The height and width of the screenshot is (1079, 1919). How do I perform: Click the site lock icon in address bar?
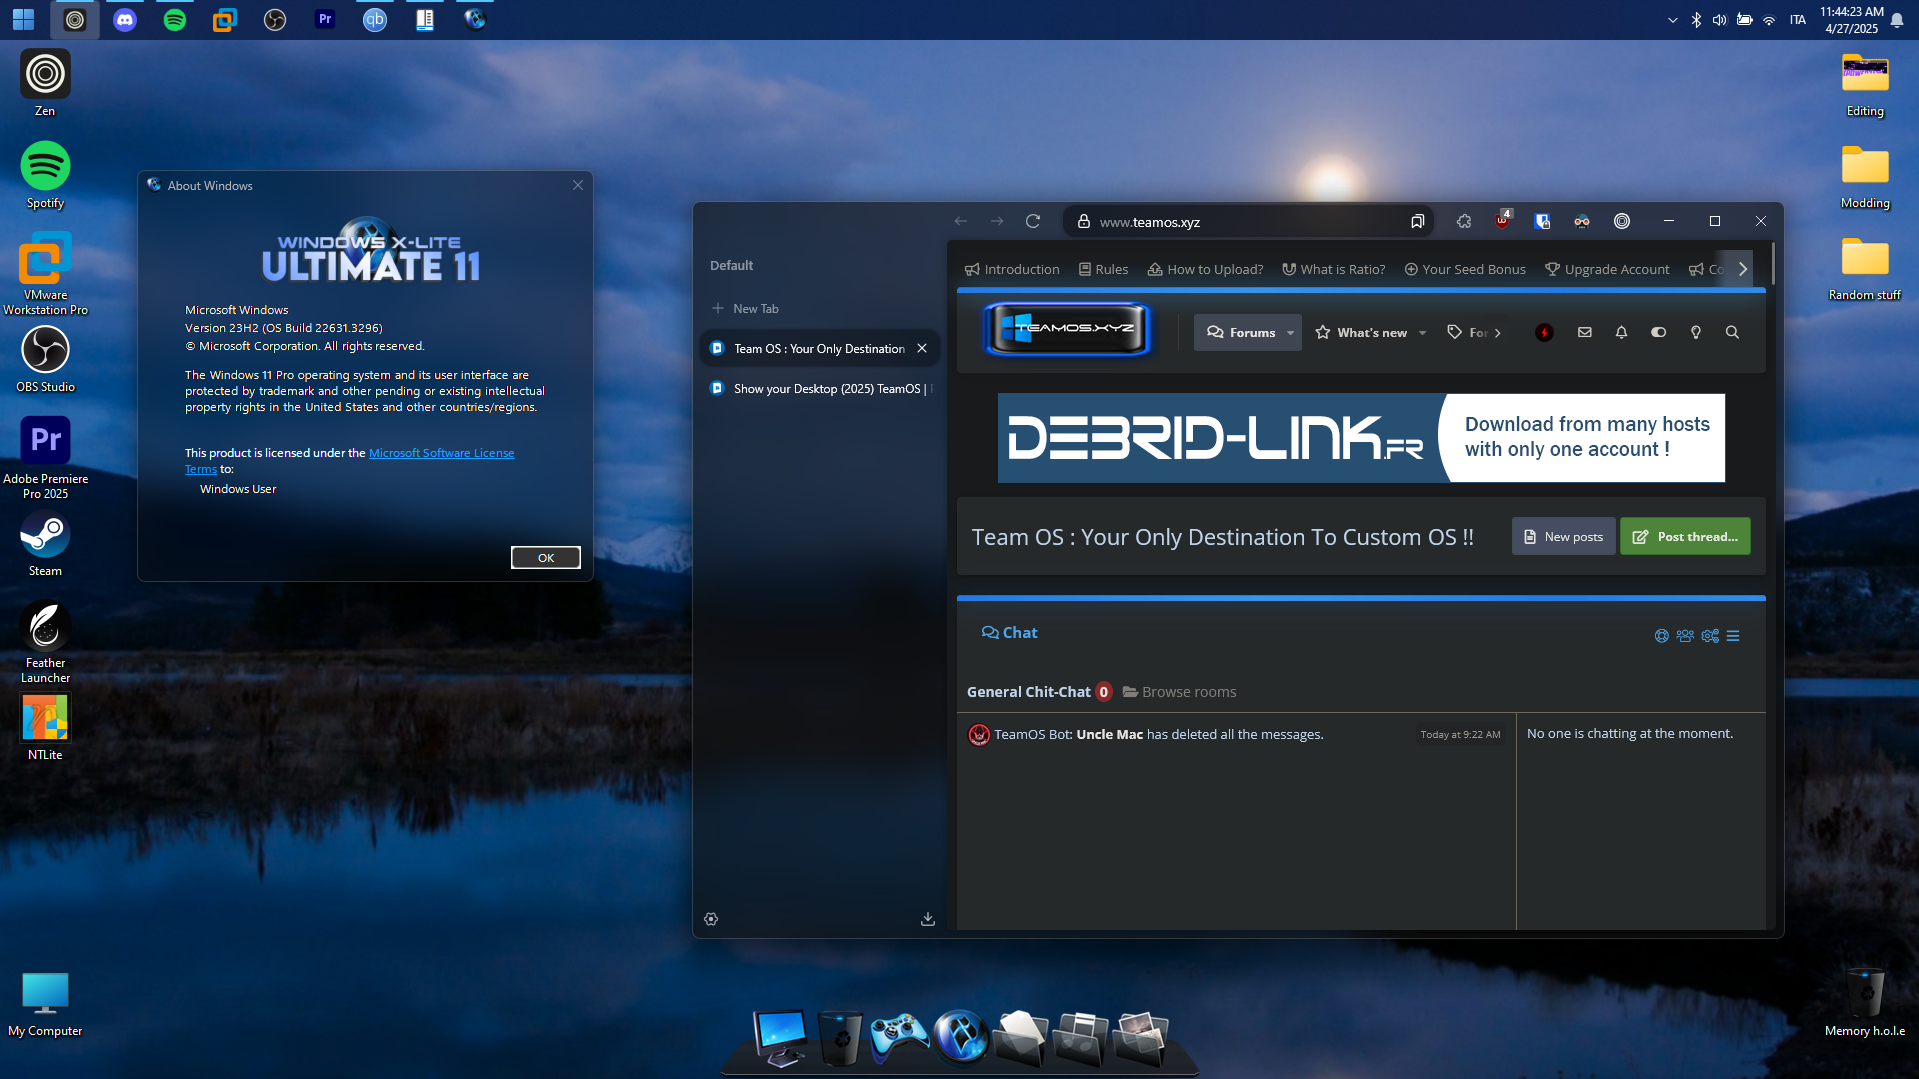point(1084,221)
